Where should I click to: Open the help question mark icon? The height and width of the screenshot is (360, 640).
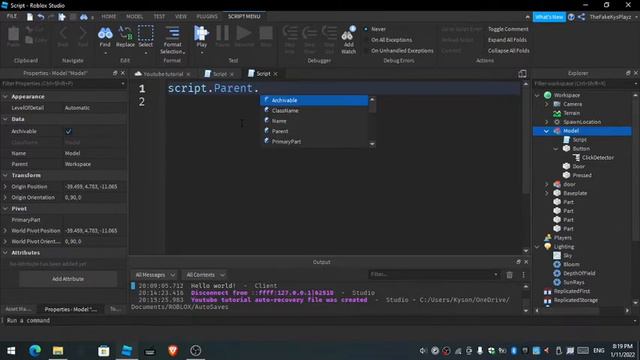(571, 17)
